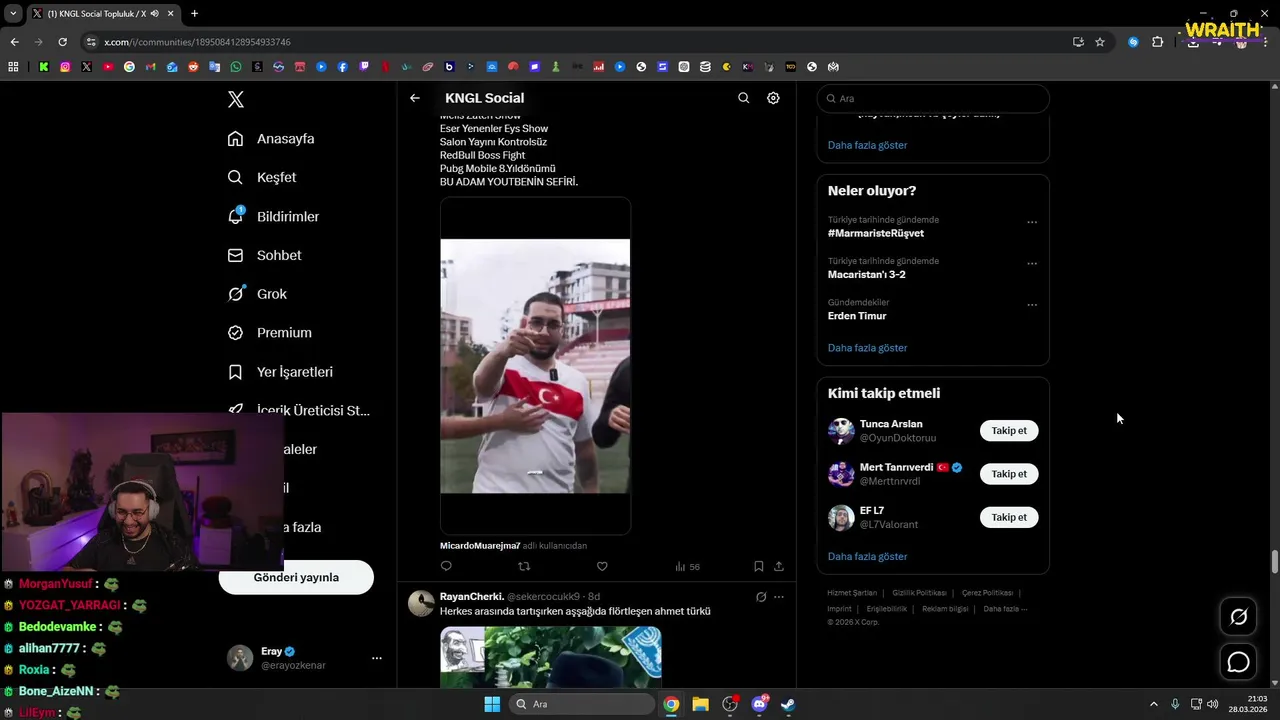
Task: Bookmark the post with the video
Action: [x=759, y=566]
